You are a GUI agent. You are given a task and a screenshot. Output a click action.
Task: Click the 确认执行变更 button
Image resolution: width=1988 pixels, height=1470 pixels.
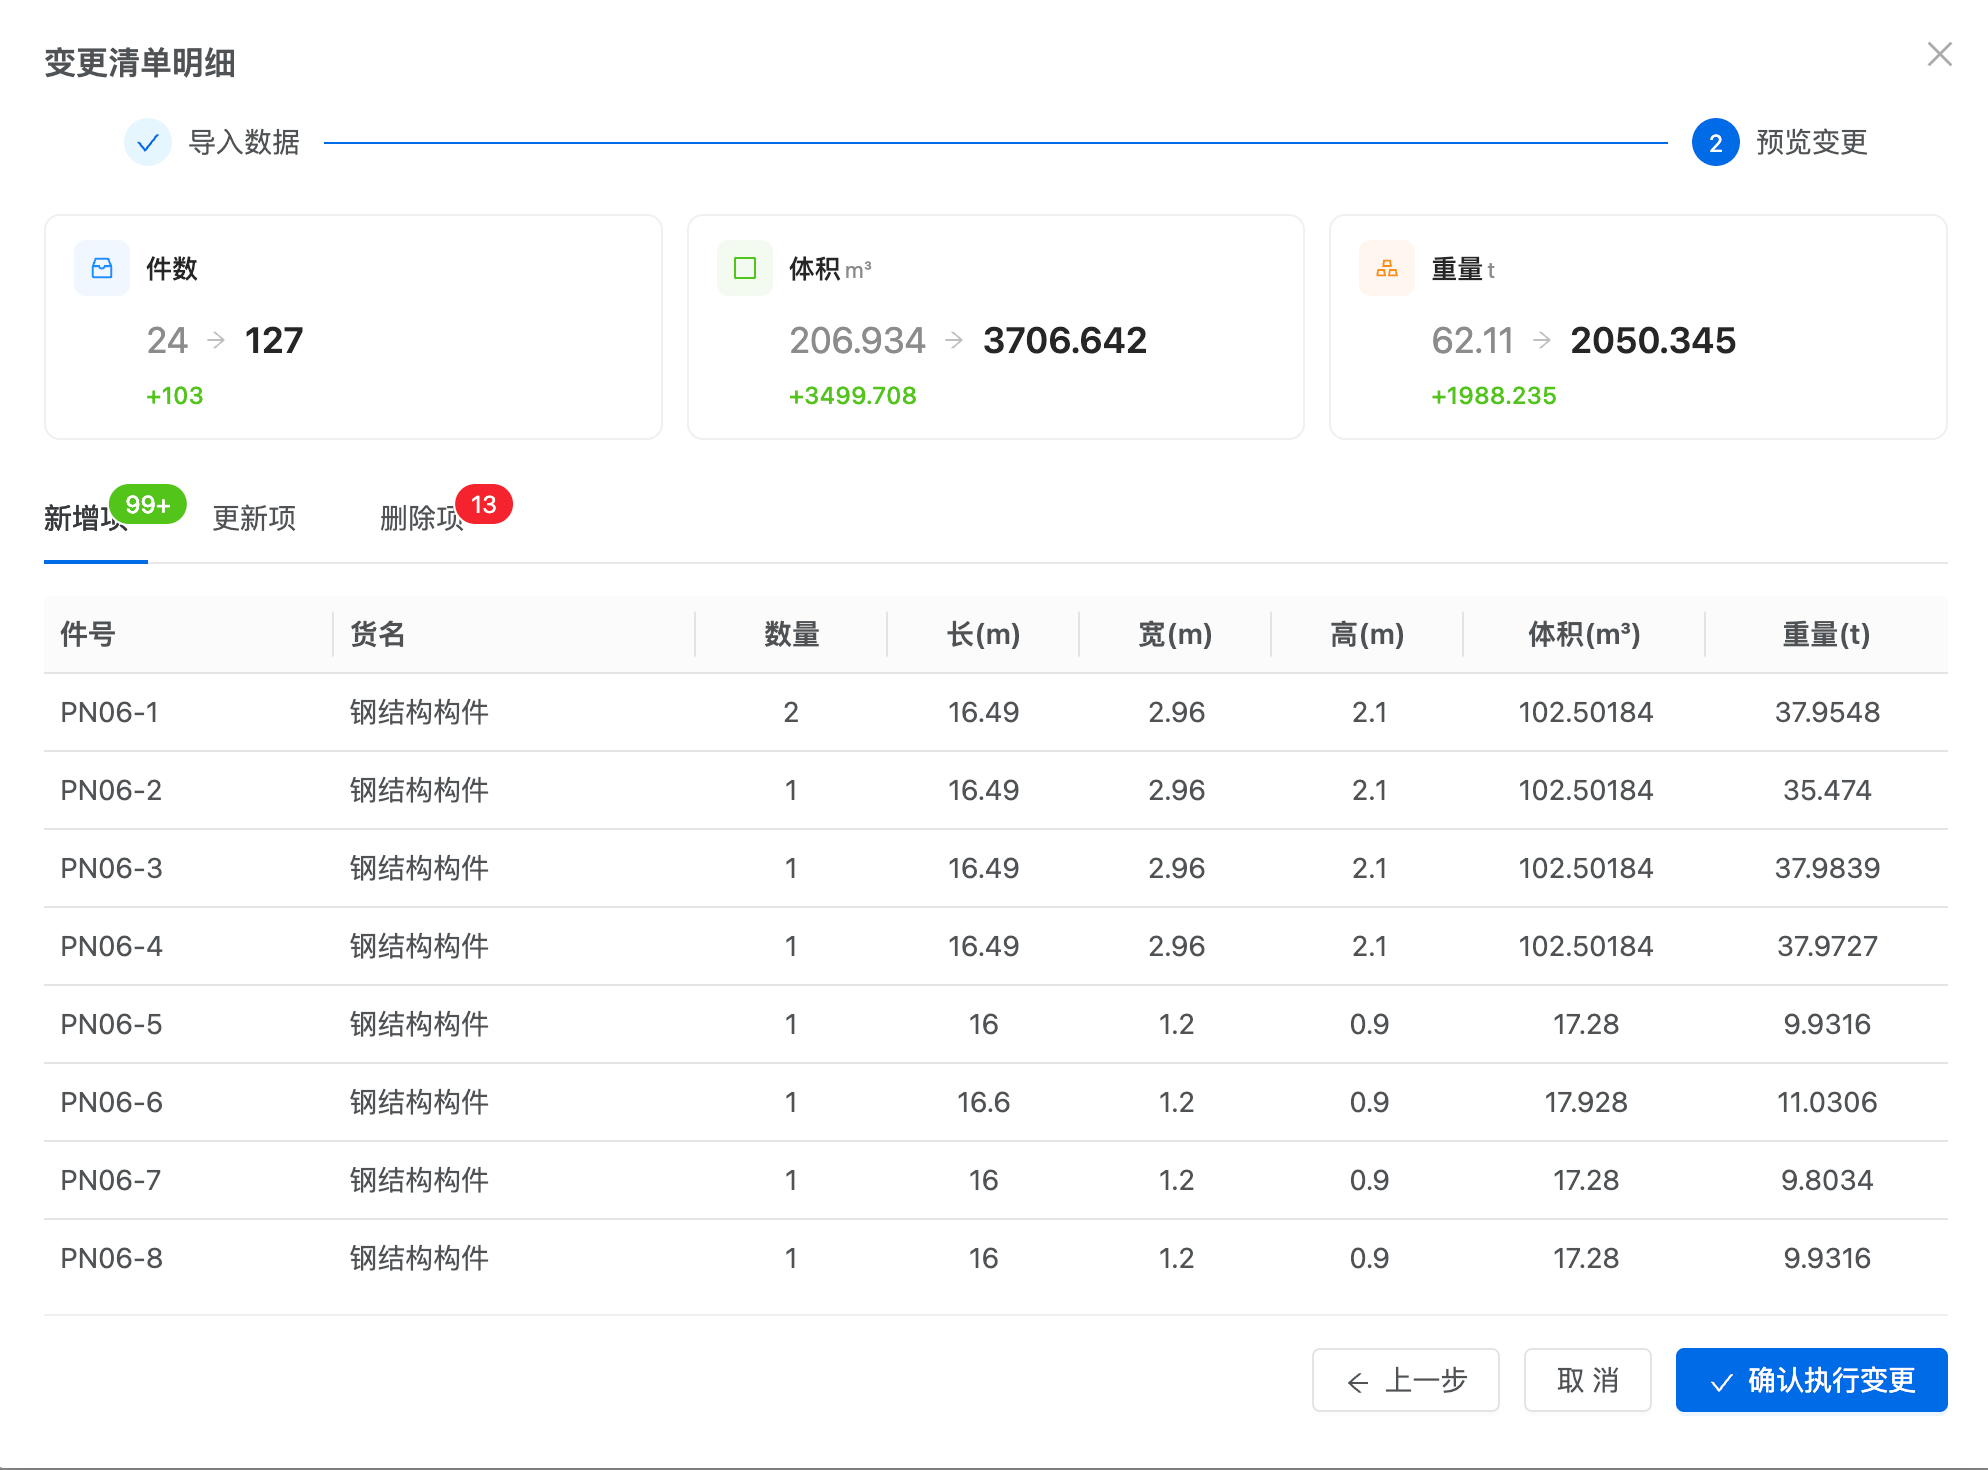(1811, 1380)
